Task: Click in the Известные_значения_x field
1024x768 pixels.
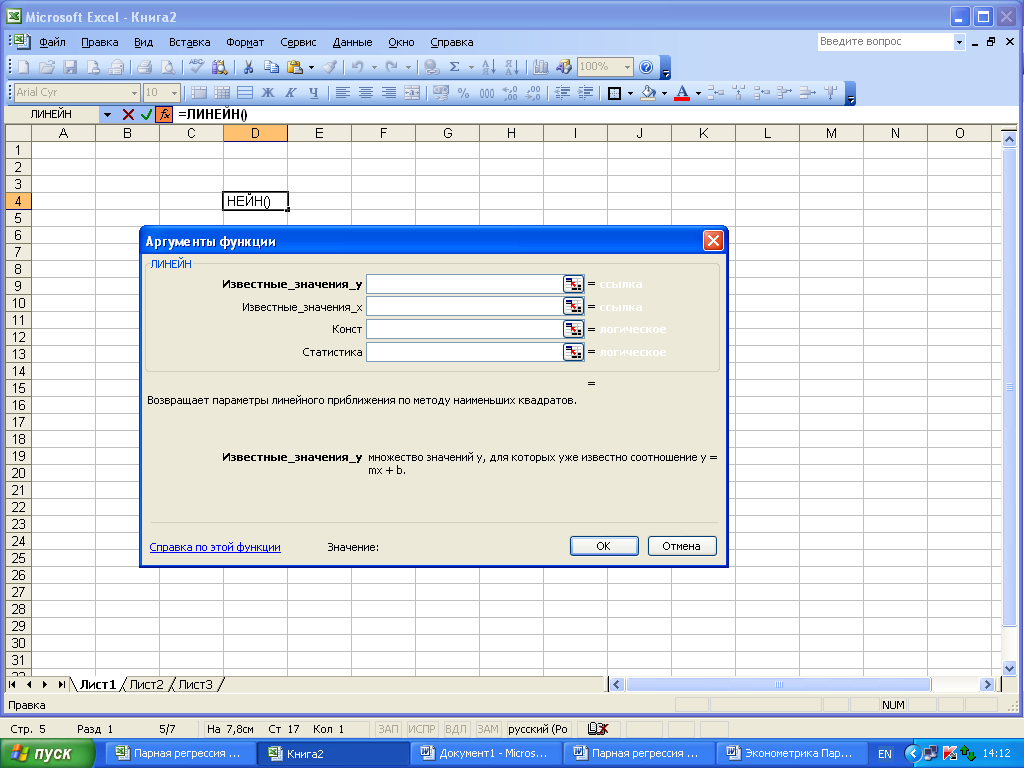Action: 464,307
